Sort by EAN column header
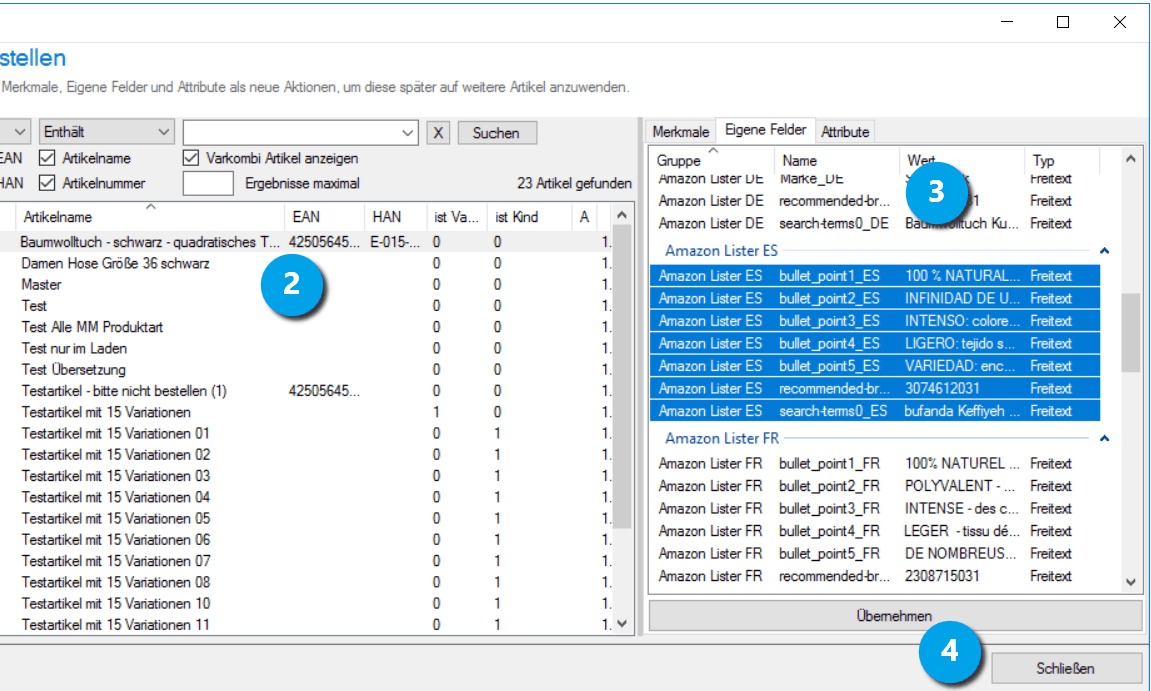The width and height of the screenshot is (1151, 691). 324,217
